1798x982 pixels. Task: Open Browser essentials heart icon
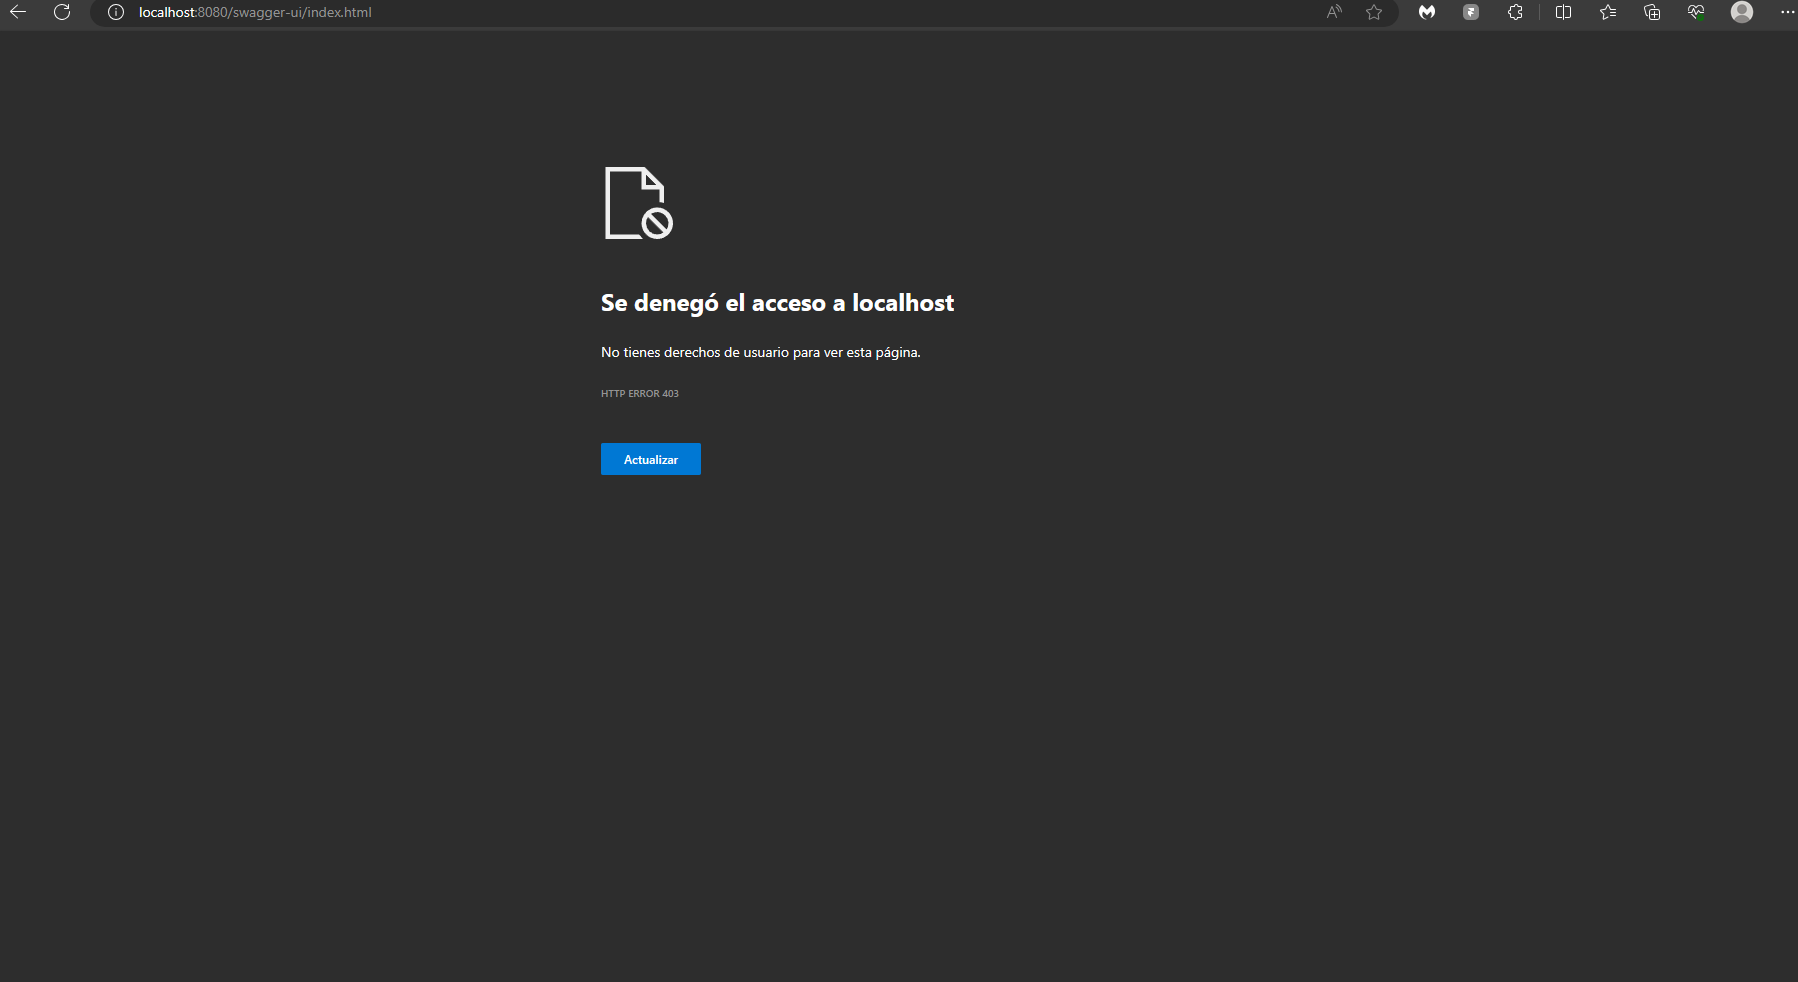(x=1696, y=12)
